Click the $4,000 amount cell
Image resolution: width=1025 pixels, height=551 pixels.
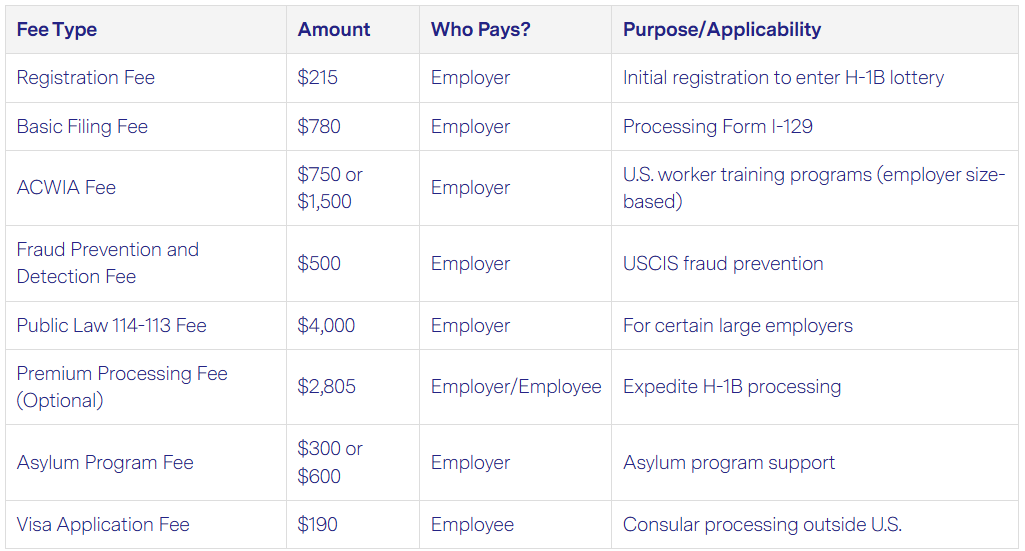pyautogui.click(x=326, y=326)
